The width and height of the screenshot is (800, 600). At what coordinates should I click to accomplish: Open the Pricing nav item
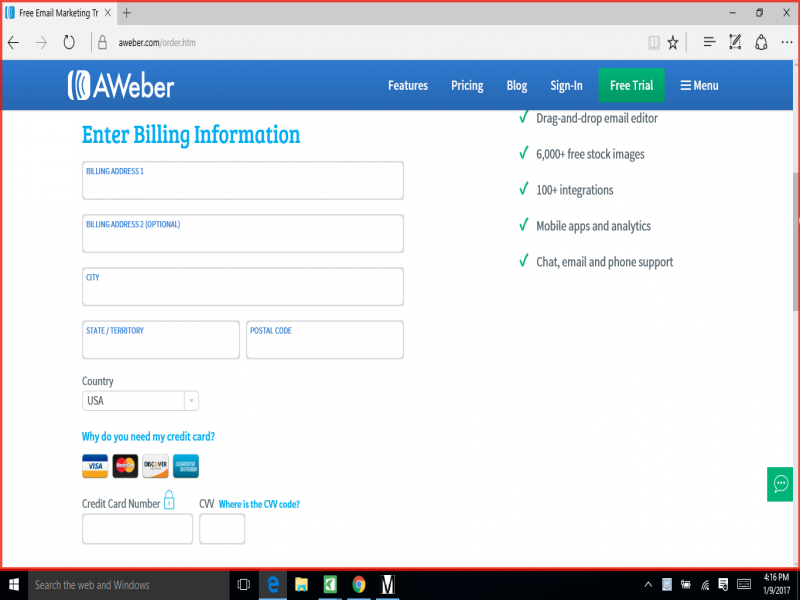pos(467,85)
